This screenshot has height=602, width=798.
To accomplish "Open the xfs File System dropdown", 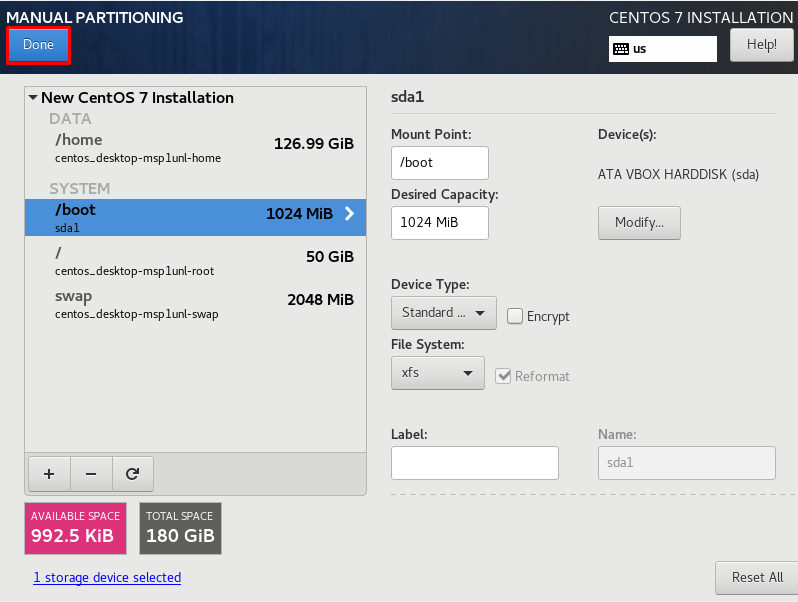I will pos(438,373).
